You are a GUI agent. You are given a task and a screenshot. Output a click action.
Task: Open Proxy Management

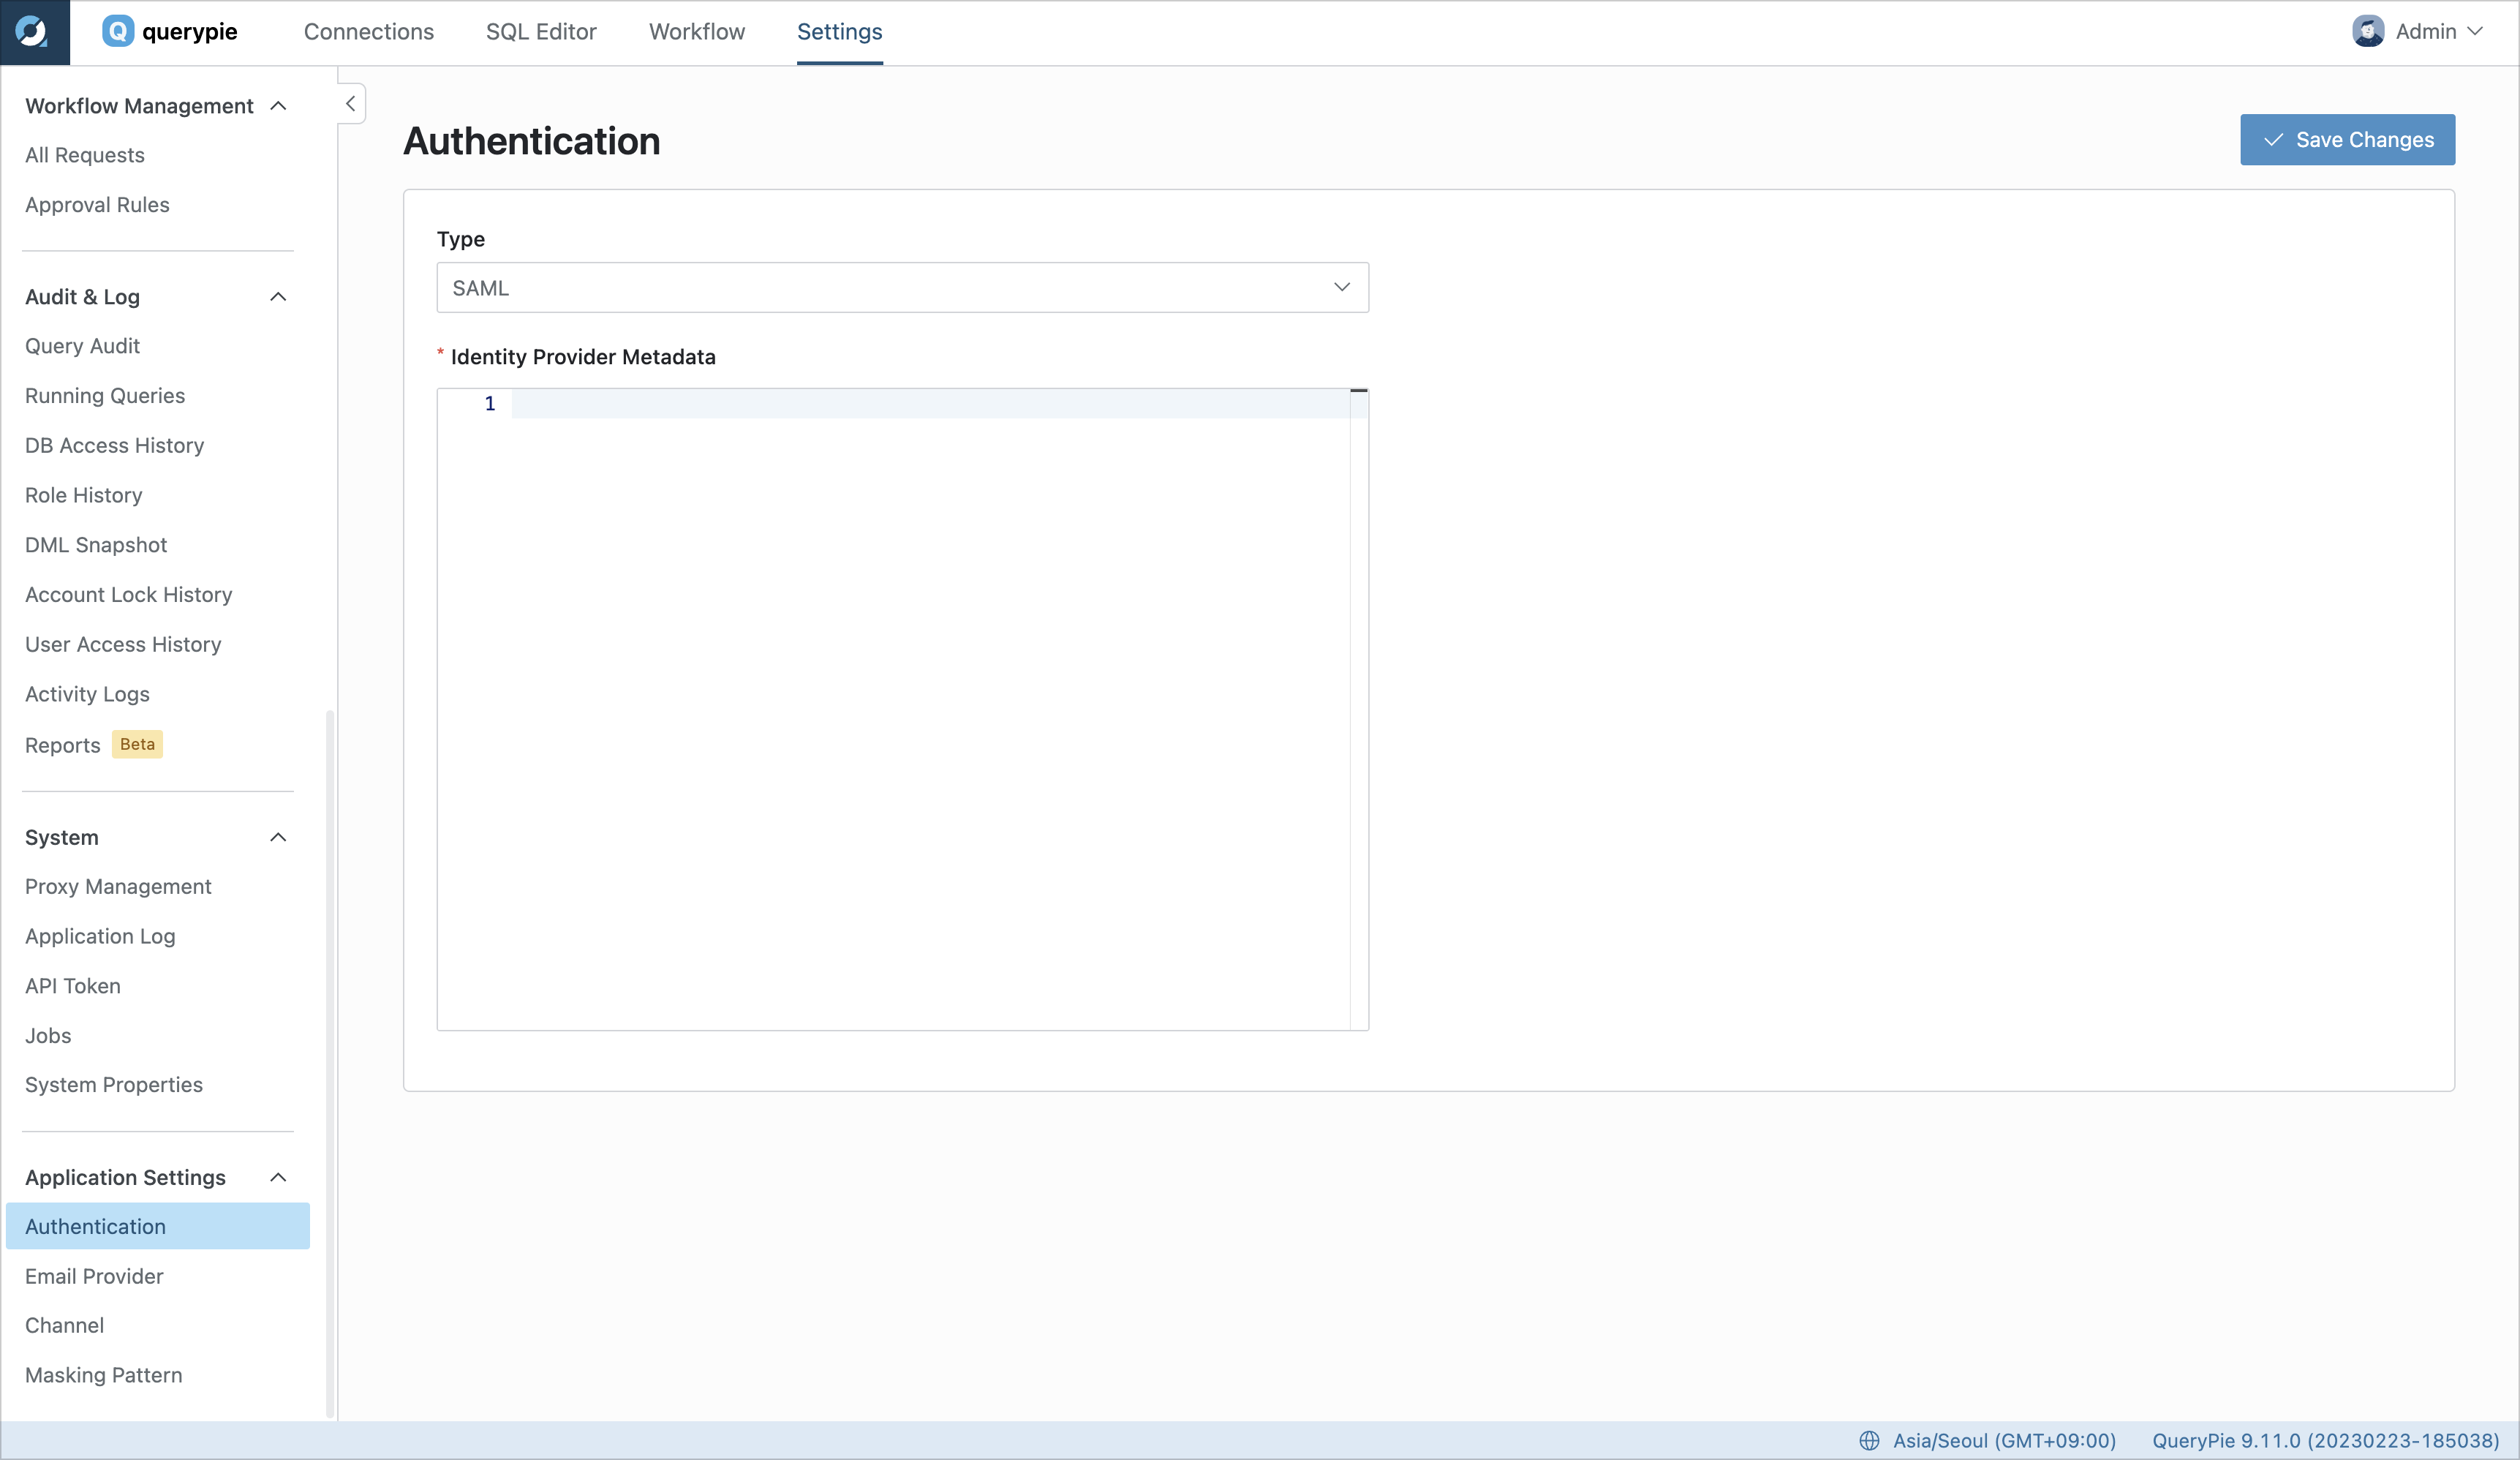point(118,887)
